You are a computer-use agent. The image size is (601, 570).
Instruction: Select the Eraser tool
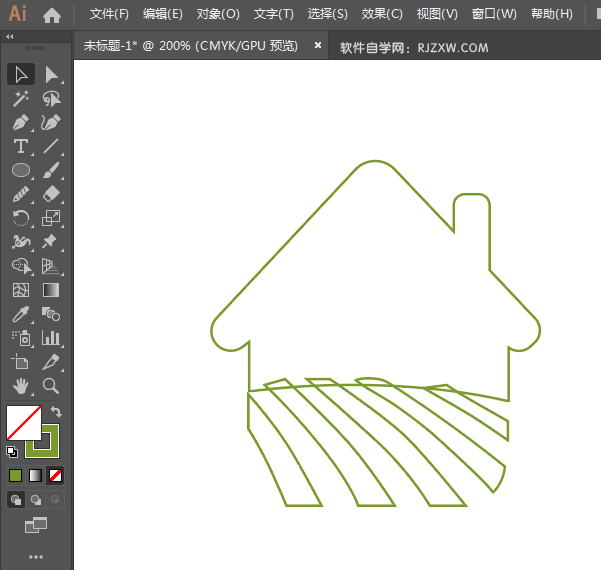[x=51, y=194]
